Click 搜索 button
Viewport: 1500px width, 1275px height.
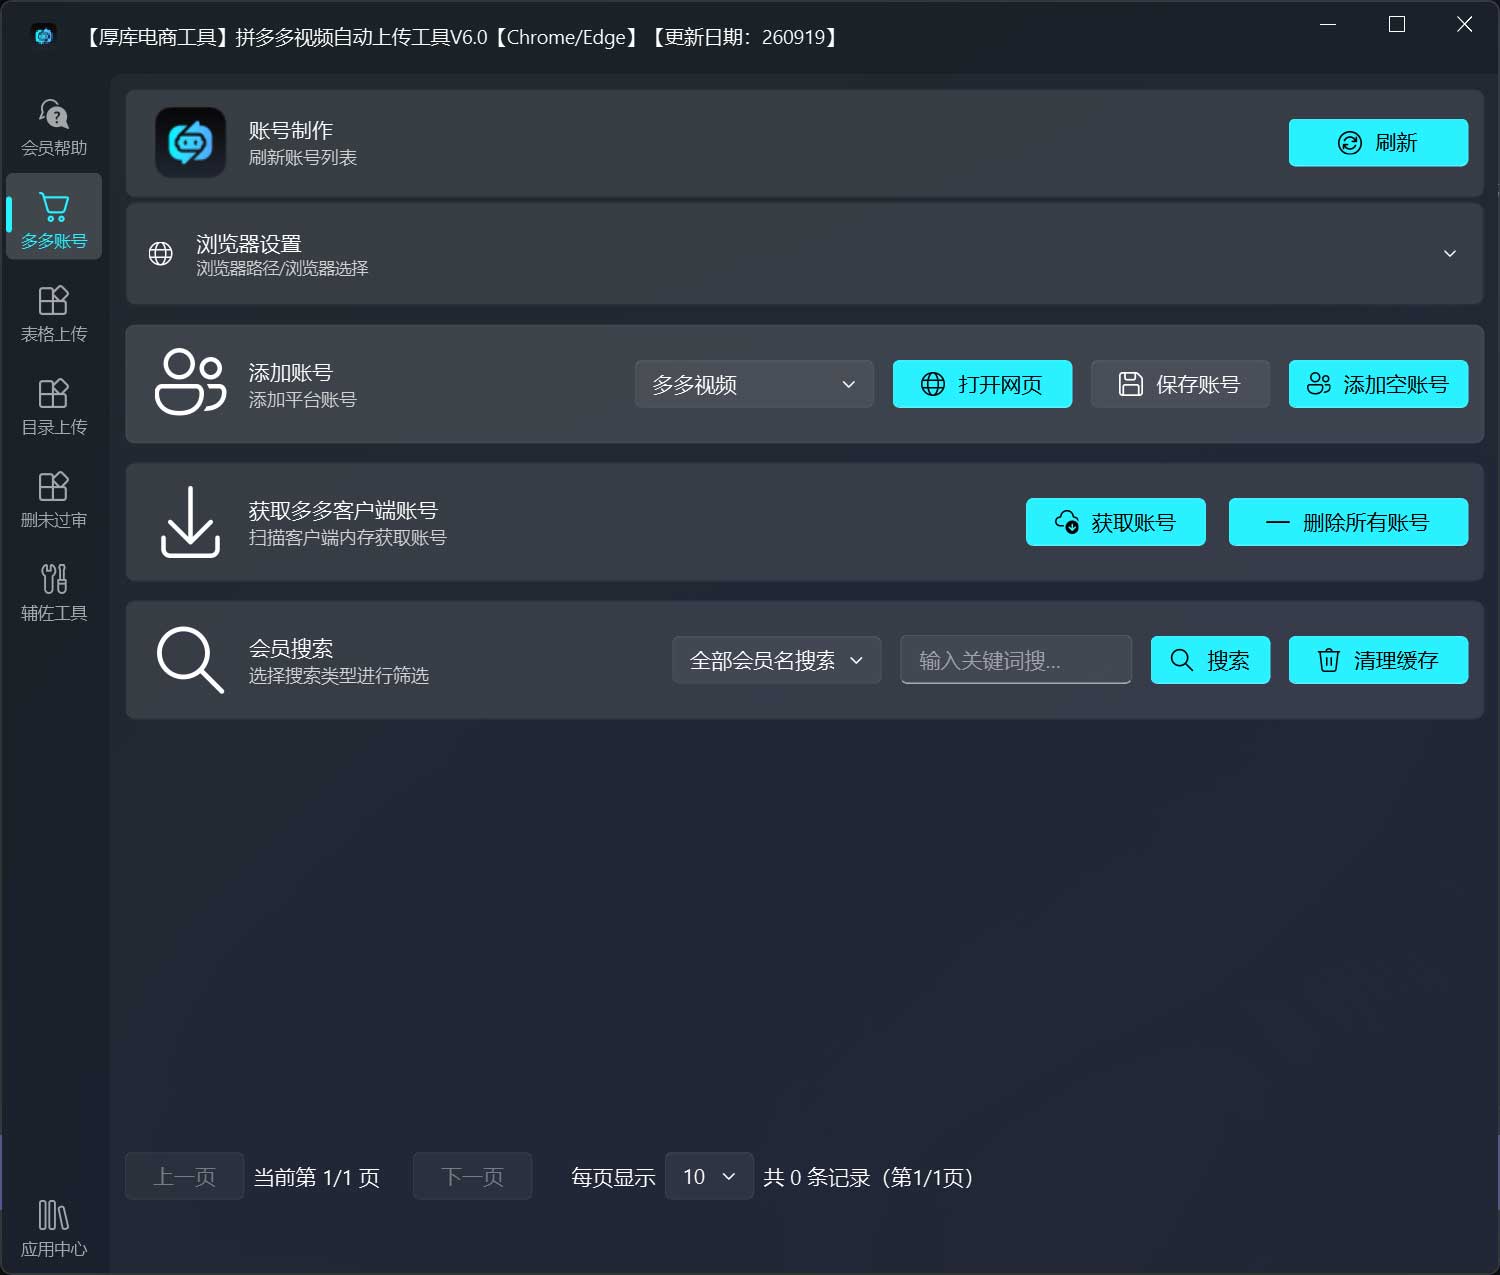coord(1210,660)
